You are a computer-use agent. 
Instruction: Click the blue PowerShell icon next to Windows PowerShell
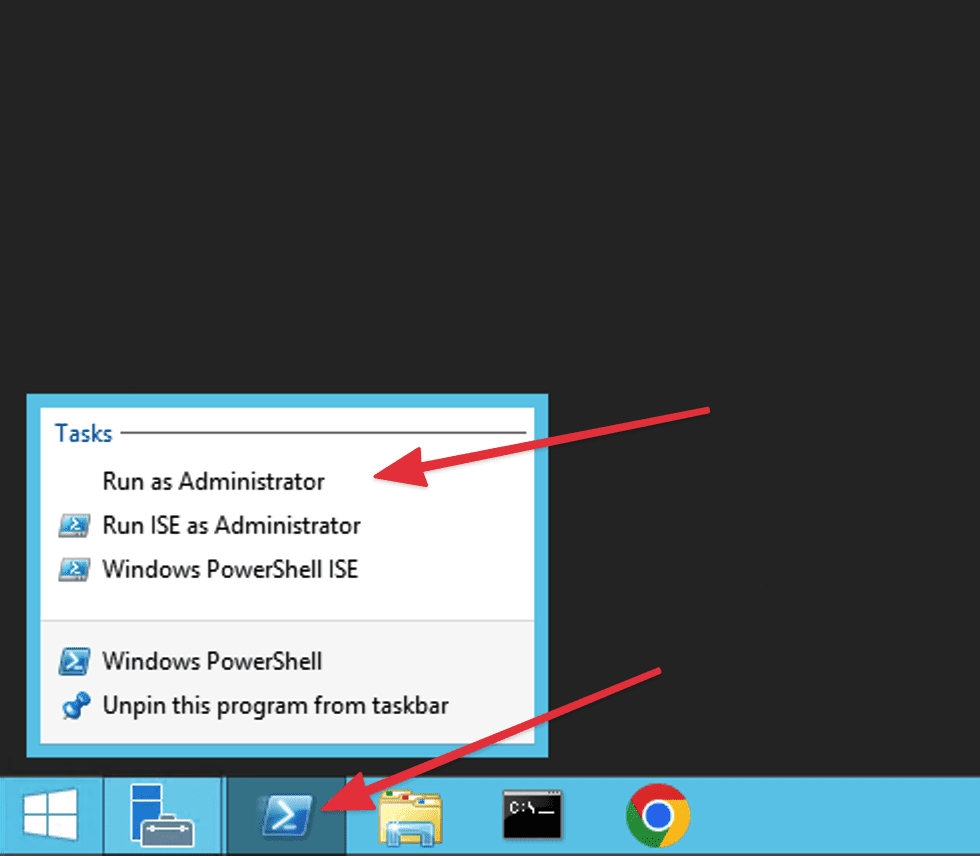(74, 661)
